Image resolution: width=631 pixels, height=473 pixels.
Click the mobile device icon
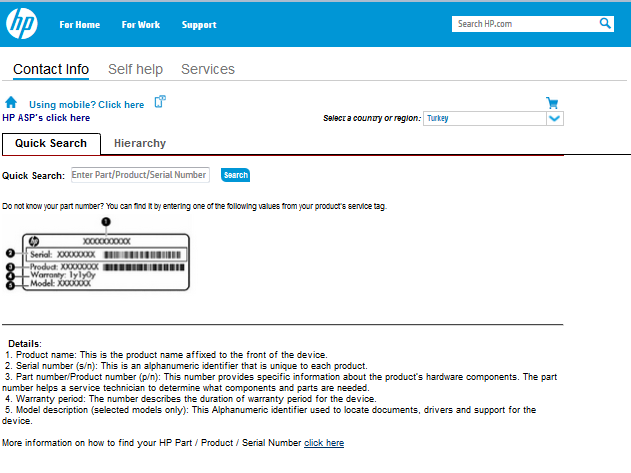coord(159,102)
